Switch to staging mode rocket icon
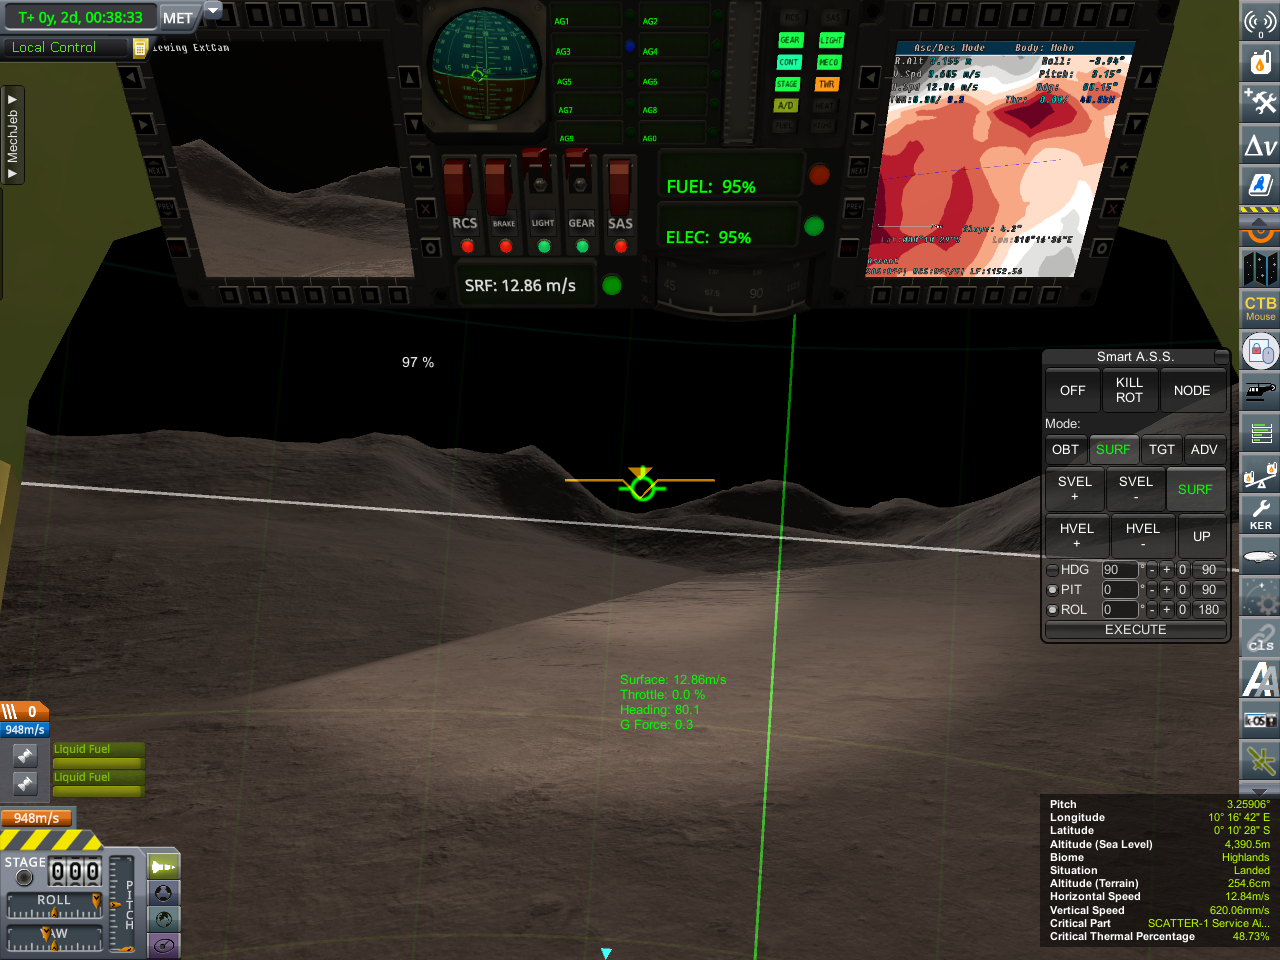Viewport: 1280px width, 960px height. (163, 866)
